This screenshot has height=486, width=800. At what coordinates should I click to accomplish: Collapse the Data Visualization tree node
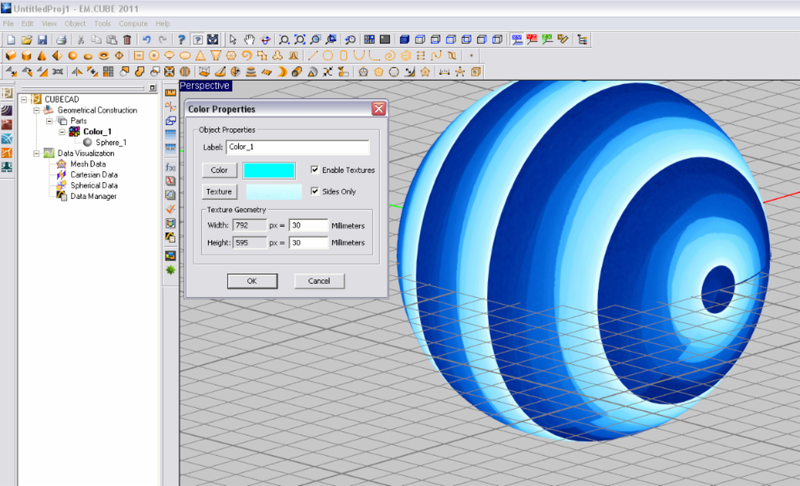[37, 153]
